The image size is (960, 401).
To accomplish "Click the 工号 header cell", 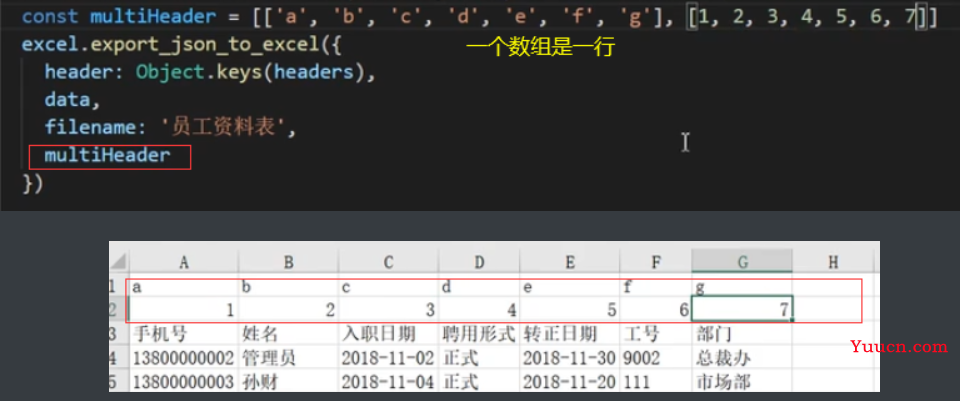I will 656,334.
